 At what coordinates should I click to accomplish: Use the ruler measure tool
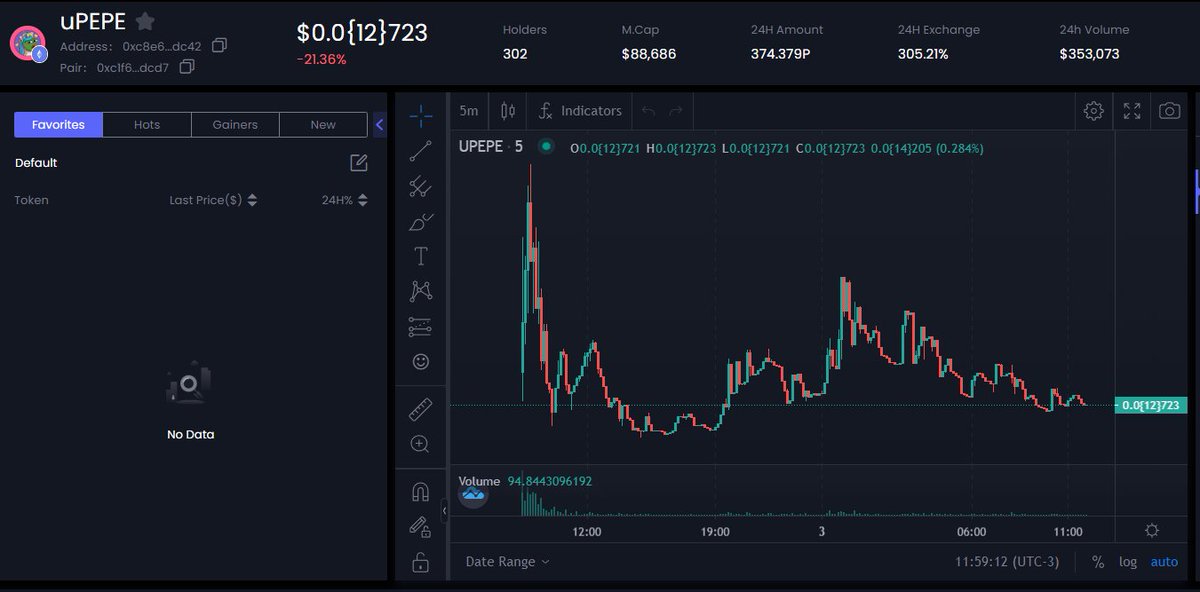click(420, 408)
